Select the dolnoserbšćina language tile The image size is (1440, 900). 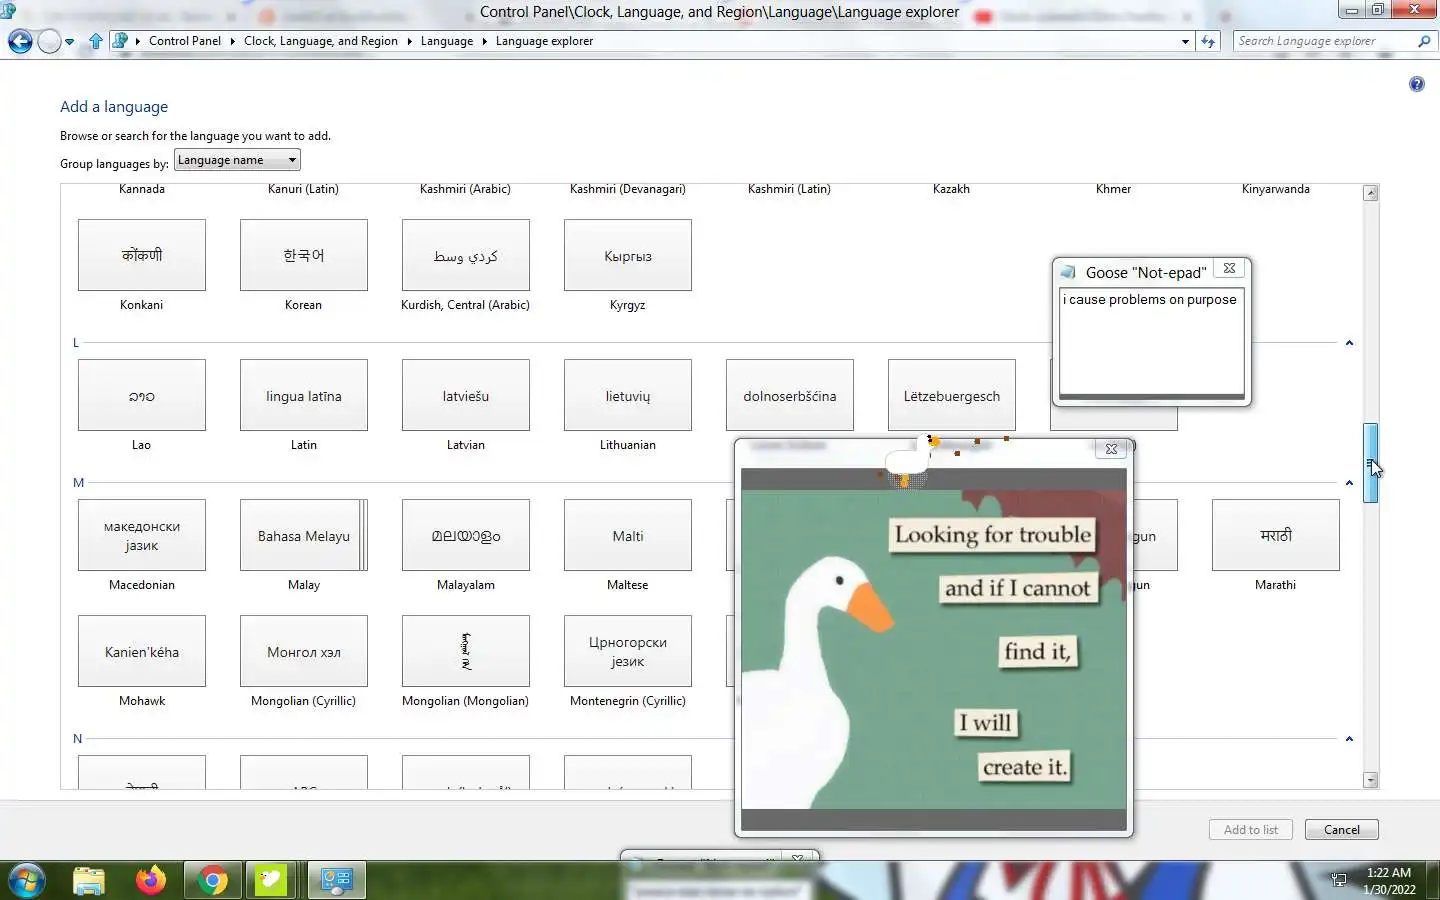click(790, 395)
